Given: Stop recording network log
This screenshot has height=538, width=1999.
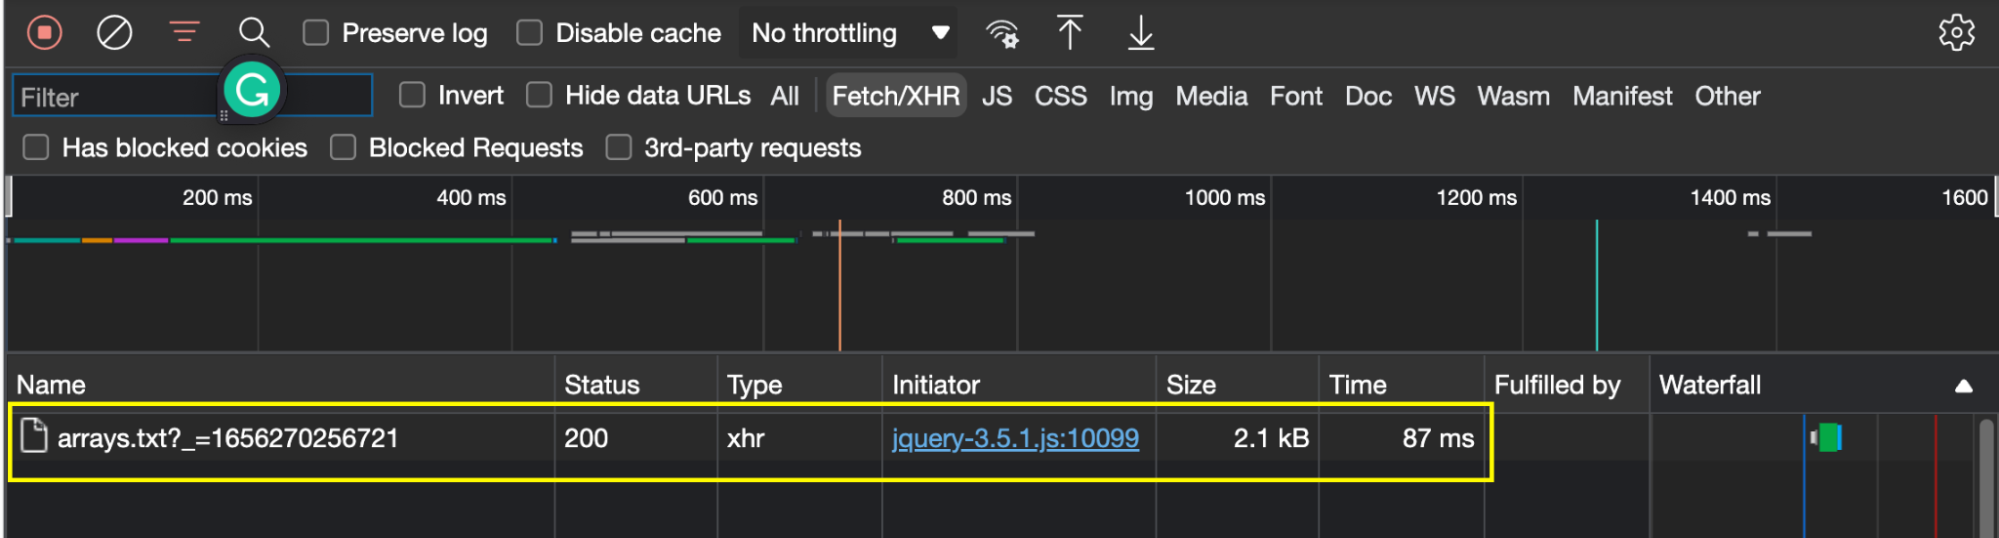Looking at the screenshot, I should pos(44,33).
